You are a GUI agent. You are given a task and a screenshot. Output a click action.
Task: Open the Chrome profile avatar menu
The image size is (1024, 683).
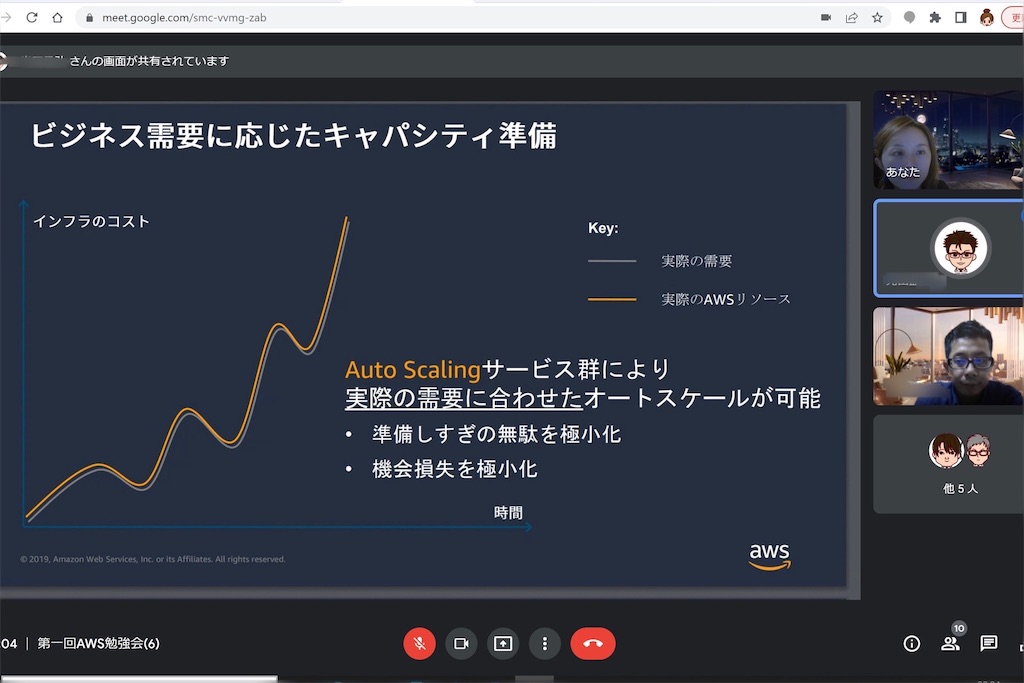coord(987,18)
